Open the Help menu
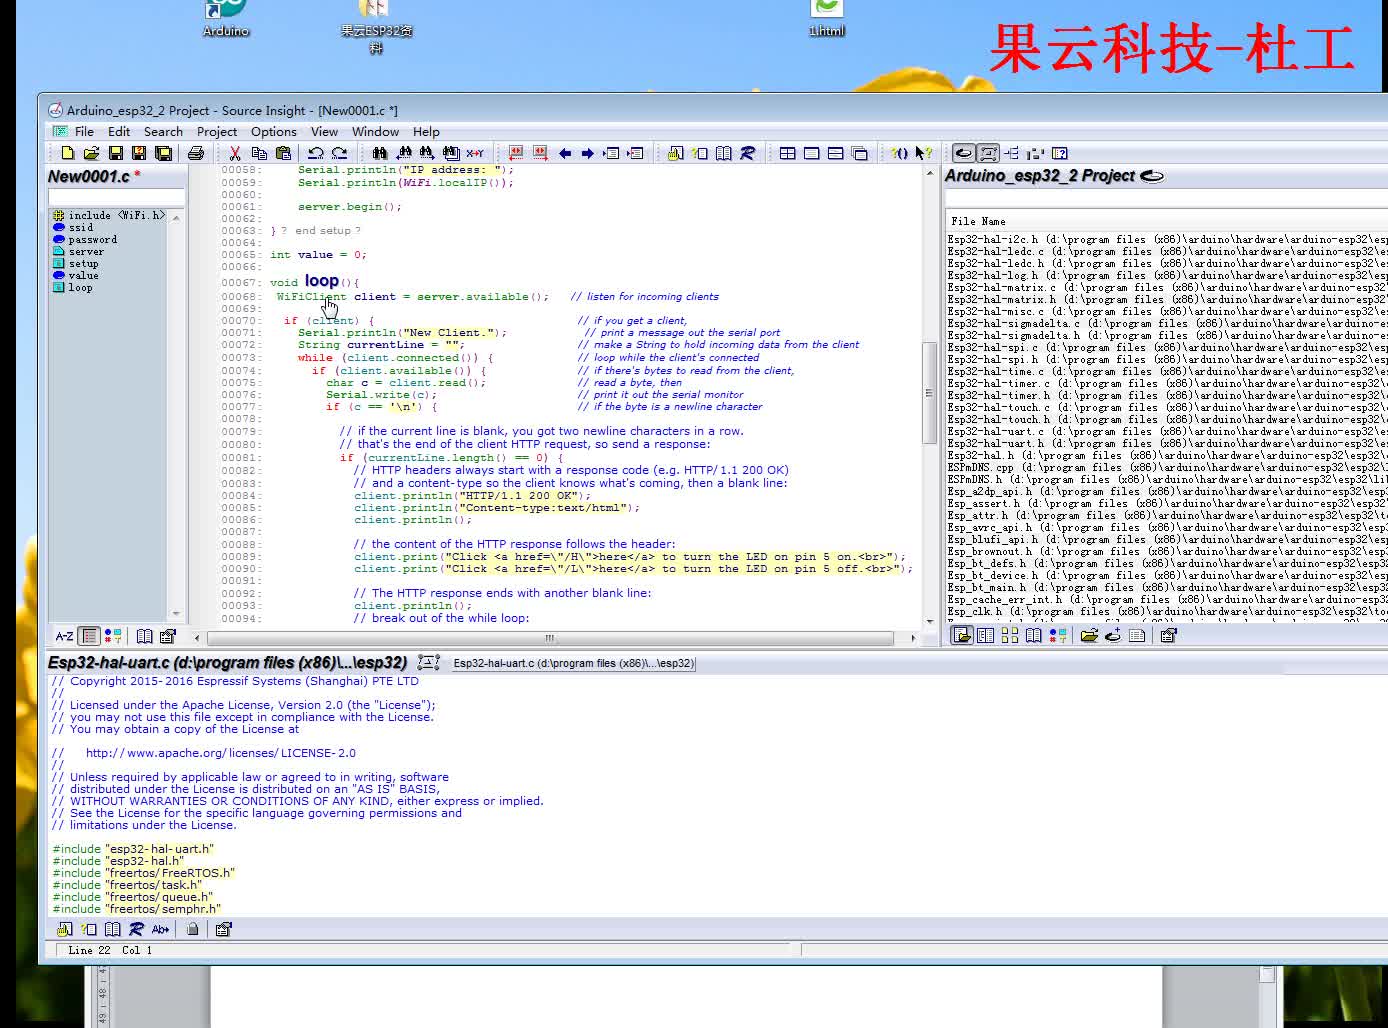 coord(426,131)
